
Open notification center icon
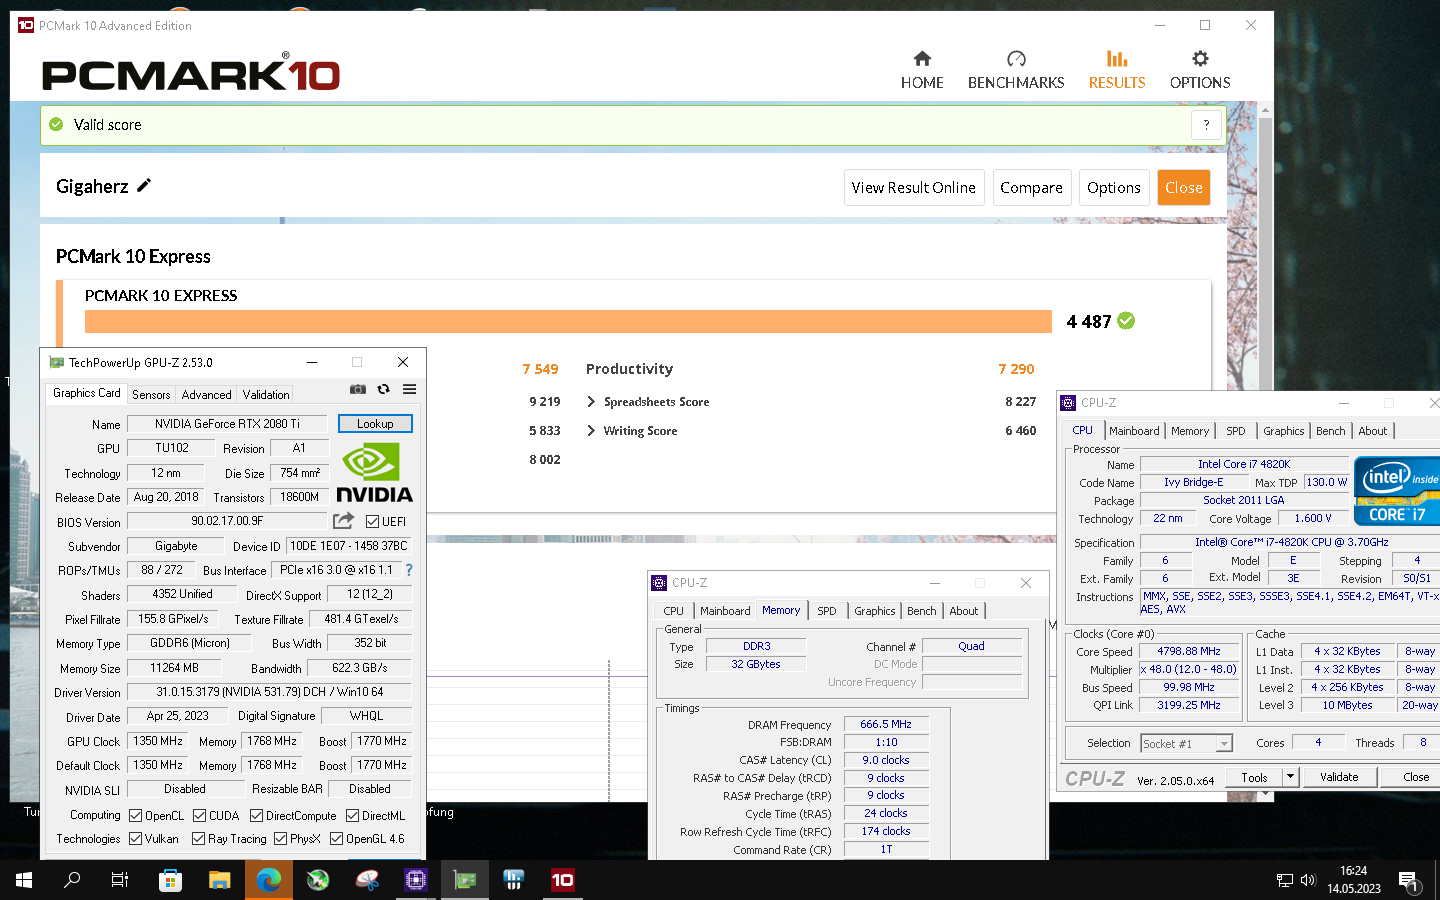pos(1410,881)
